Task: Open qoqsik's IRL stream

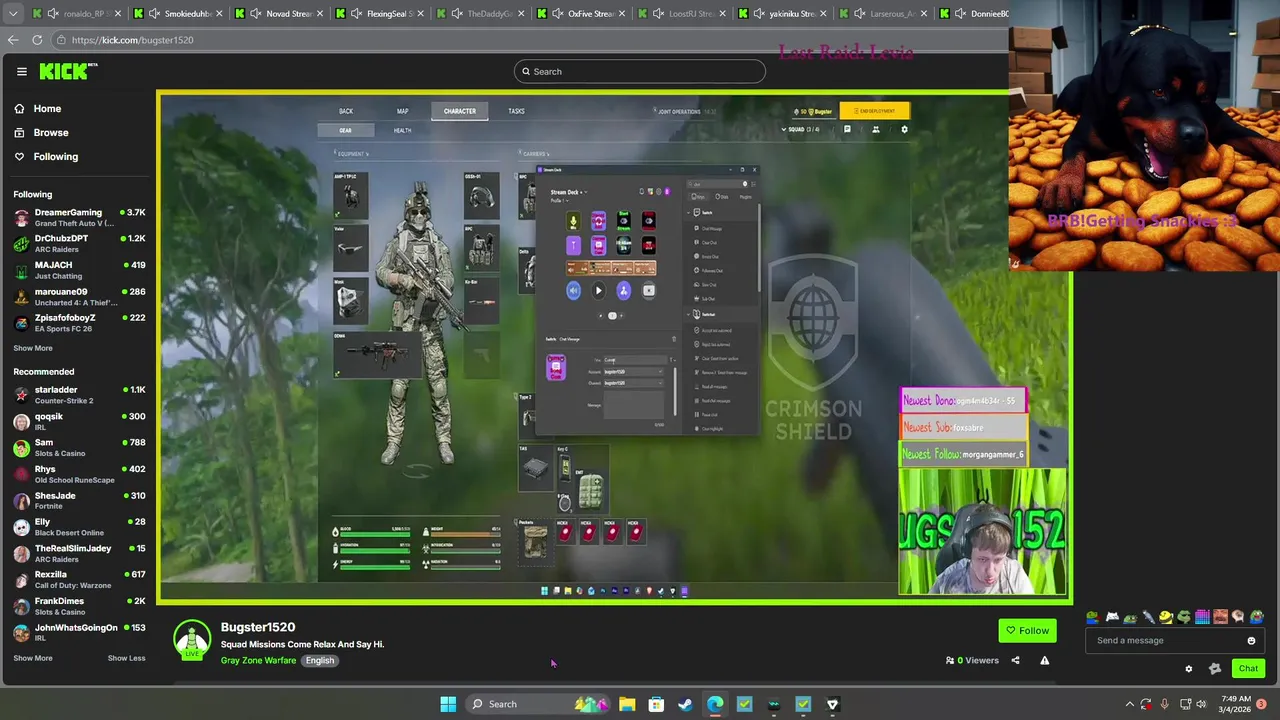Action: click(x=80, y=421)
